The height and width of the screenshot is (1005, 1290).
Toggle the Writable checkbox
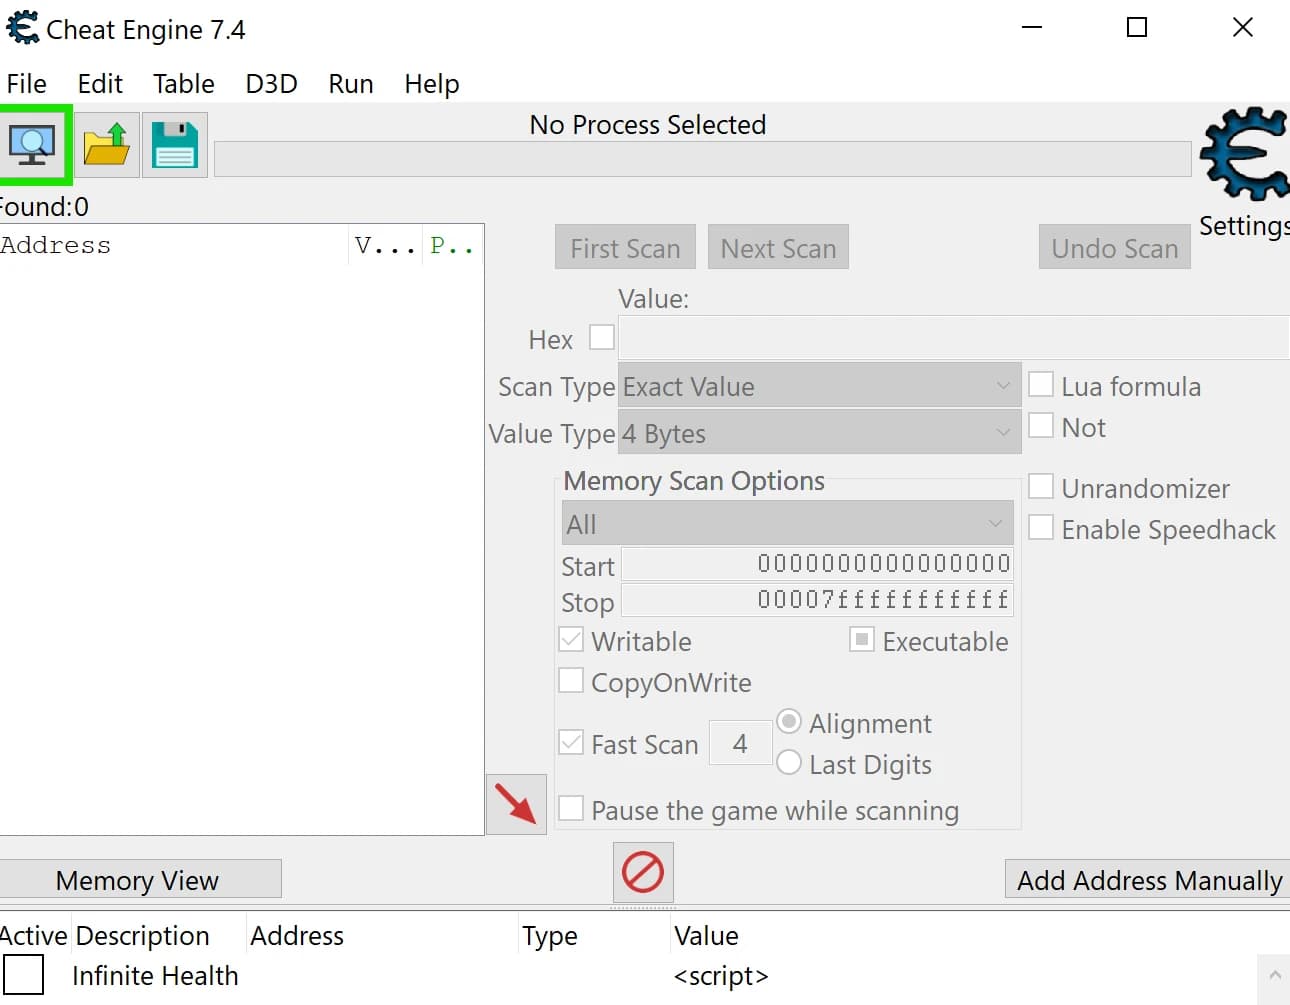pyautogui.click(x=571, y=640)
